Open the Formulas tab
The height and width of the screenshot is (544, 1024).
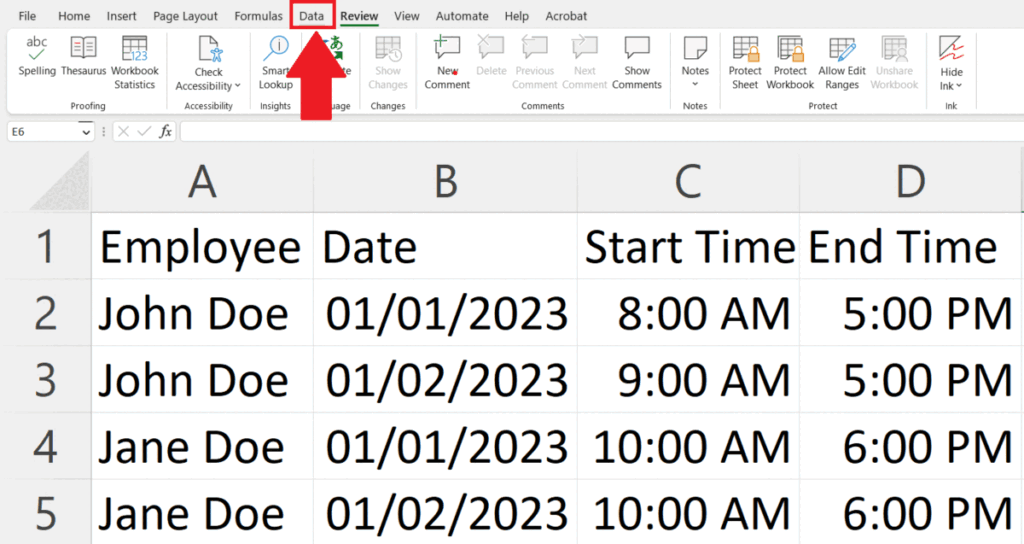coord(258,16)
